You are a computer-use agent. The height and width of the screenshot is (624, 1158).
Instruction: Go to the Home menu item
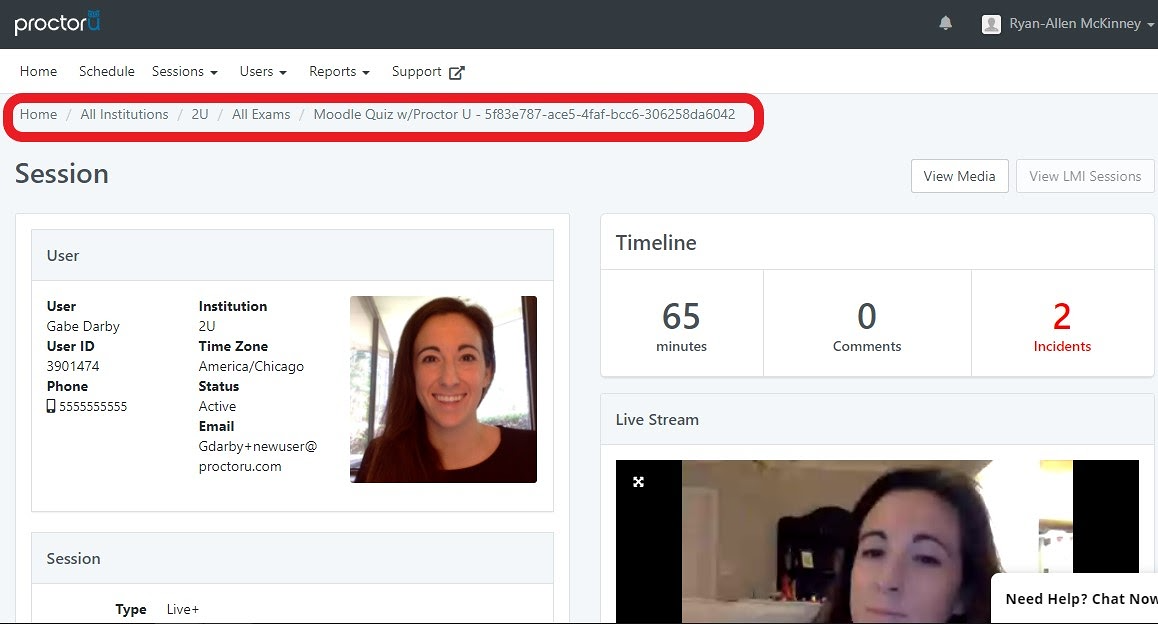point(38,72)
